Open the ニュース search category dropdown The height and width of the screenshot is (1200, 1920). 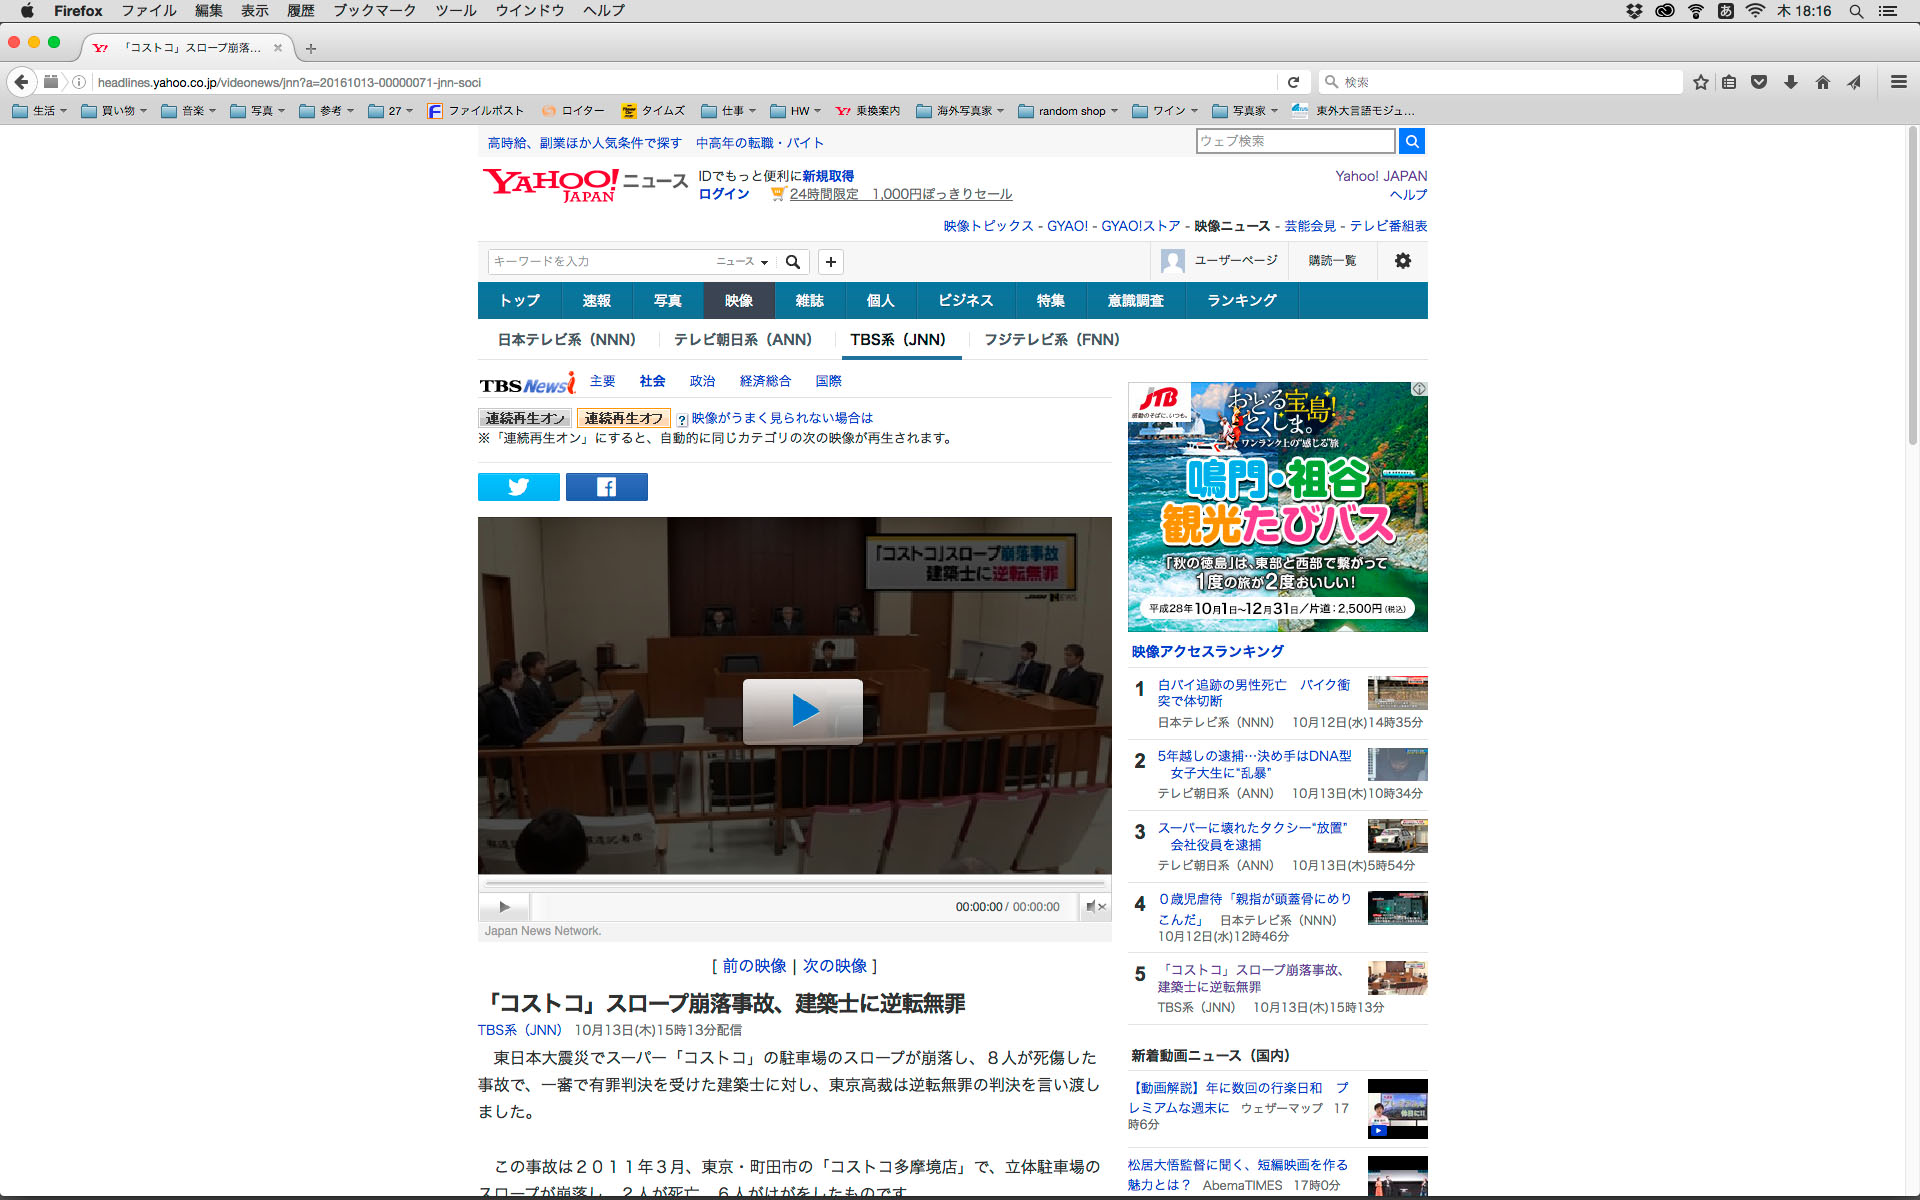(742, 262)
